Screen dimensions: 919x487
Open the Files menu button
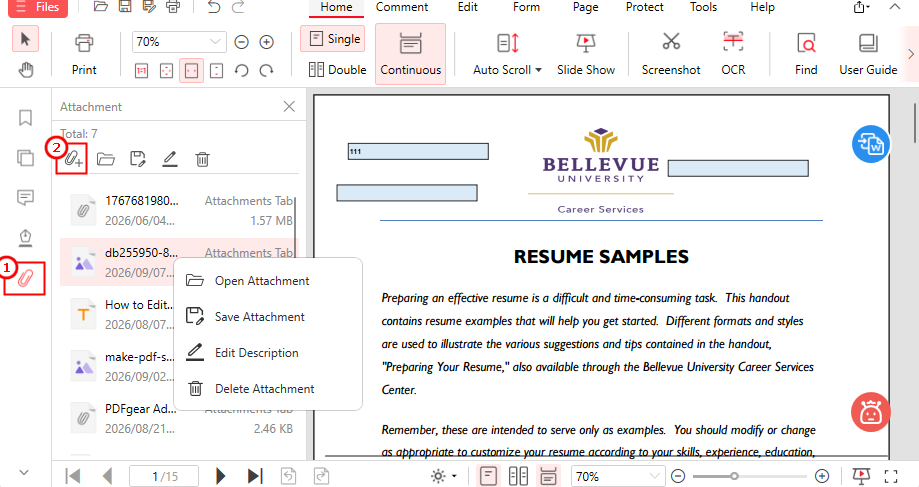tap(39, 7)
